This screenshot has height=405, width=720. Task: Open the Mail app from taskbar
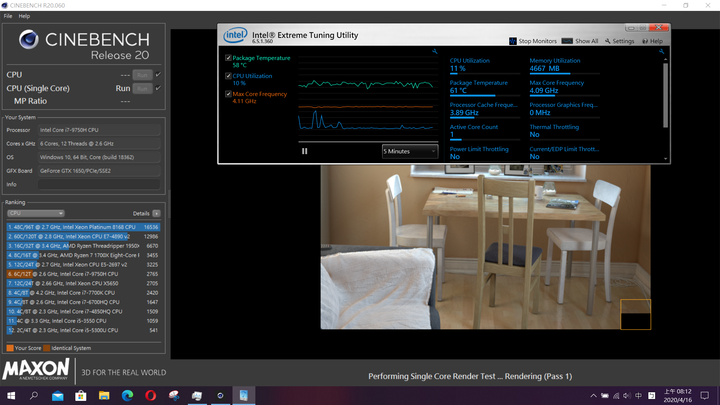(57, 395)
